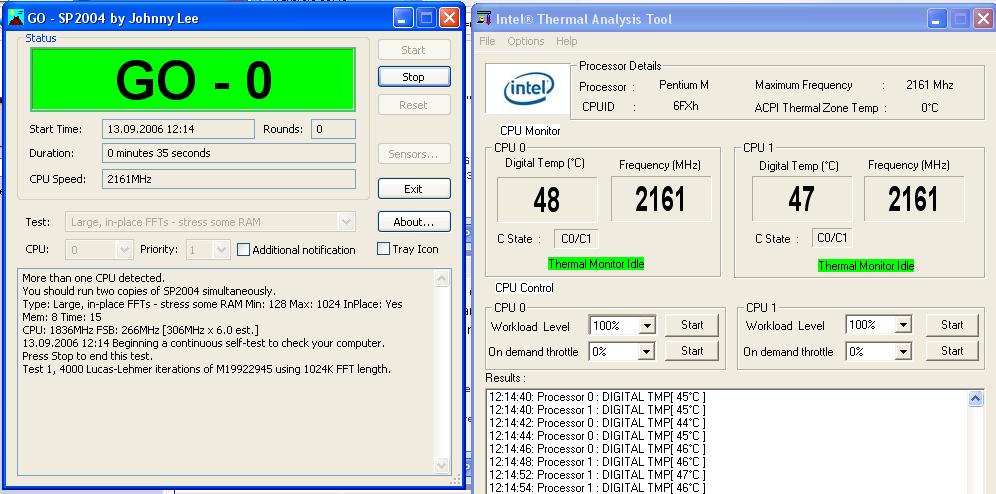The height and width of the screenshot is (494, 996).
Task: Click the SP2004 title bar app icon
Action: coord(16,18)
